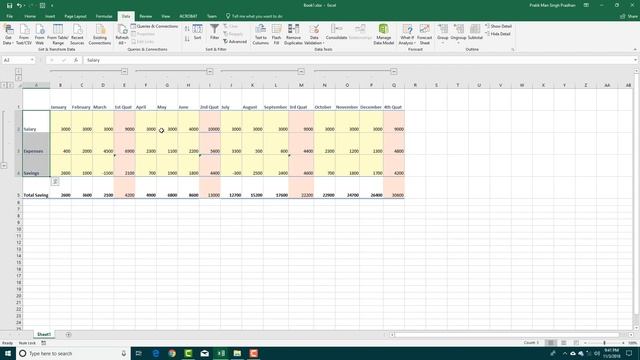Show column outline level 2
This screenshot has width=640, height=360.
pos(18,77)
